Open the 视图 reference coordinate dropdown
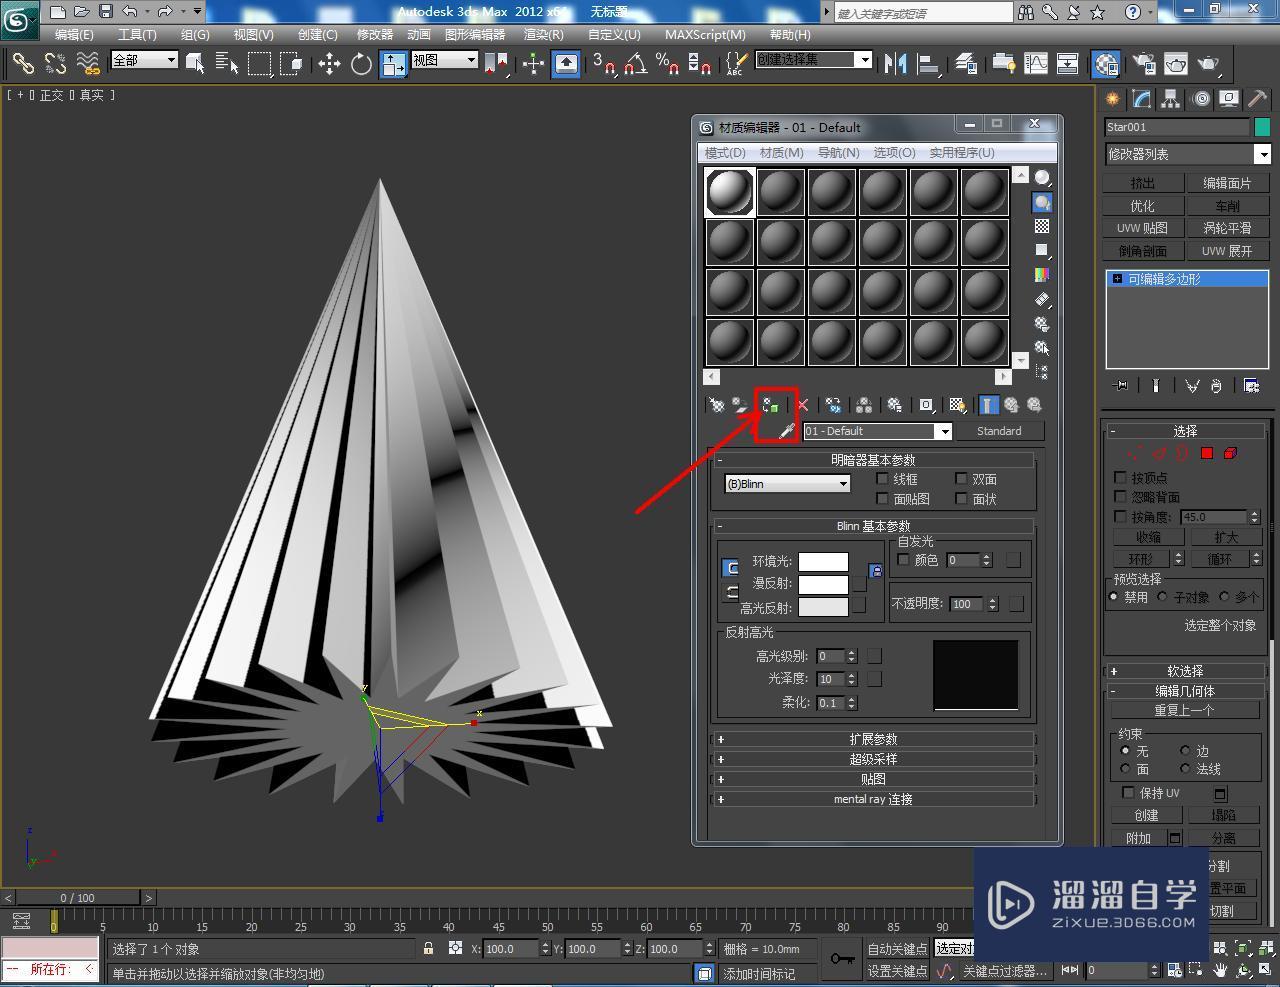The height and width of the screenshot is (987, 1280). click(444, 60)
